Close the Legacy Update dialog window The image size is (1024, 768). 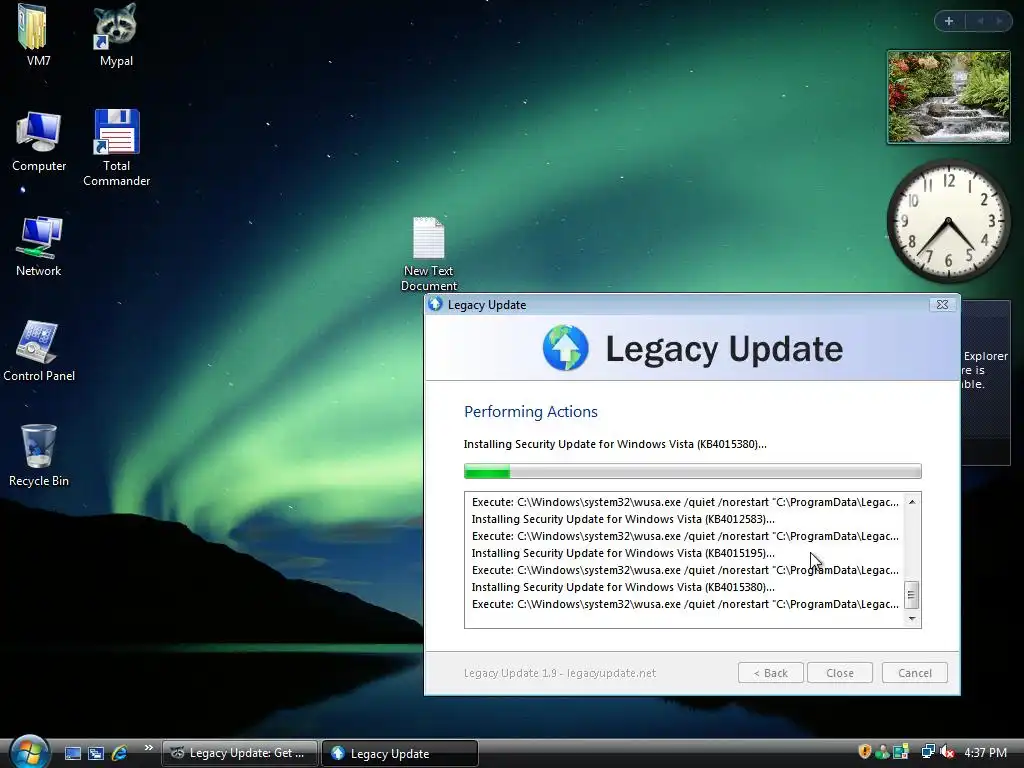[x=942, y=304]
